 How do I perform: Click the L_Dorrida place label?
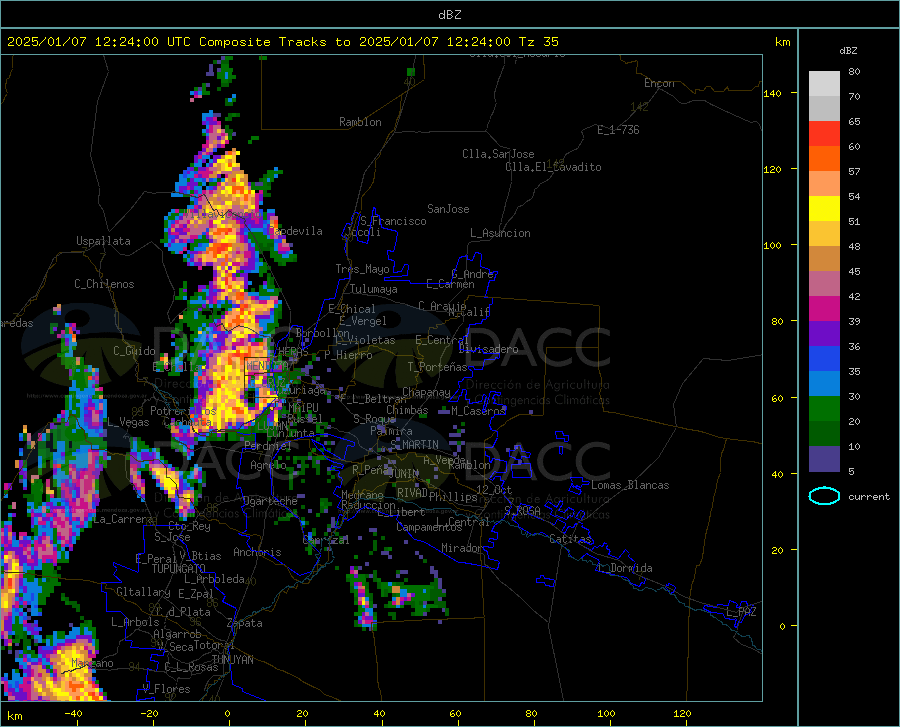point(625,568)
